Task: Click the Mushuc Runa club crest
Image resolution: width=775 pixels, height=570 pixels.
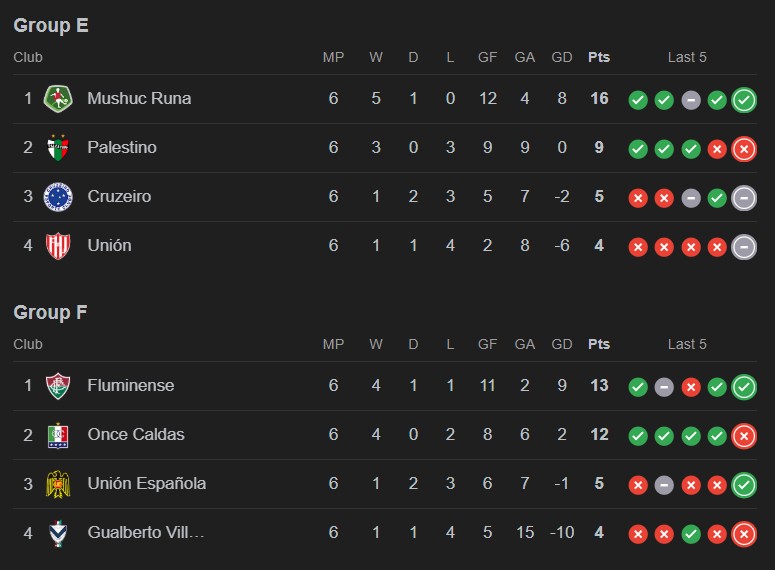Action: (x=58, y=99)
